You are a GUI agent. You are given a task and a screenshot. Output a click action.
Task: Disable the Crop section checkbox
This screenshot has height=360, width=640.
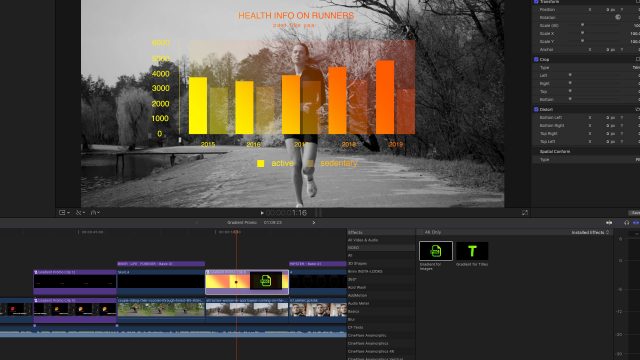536,59
